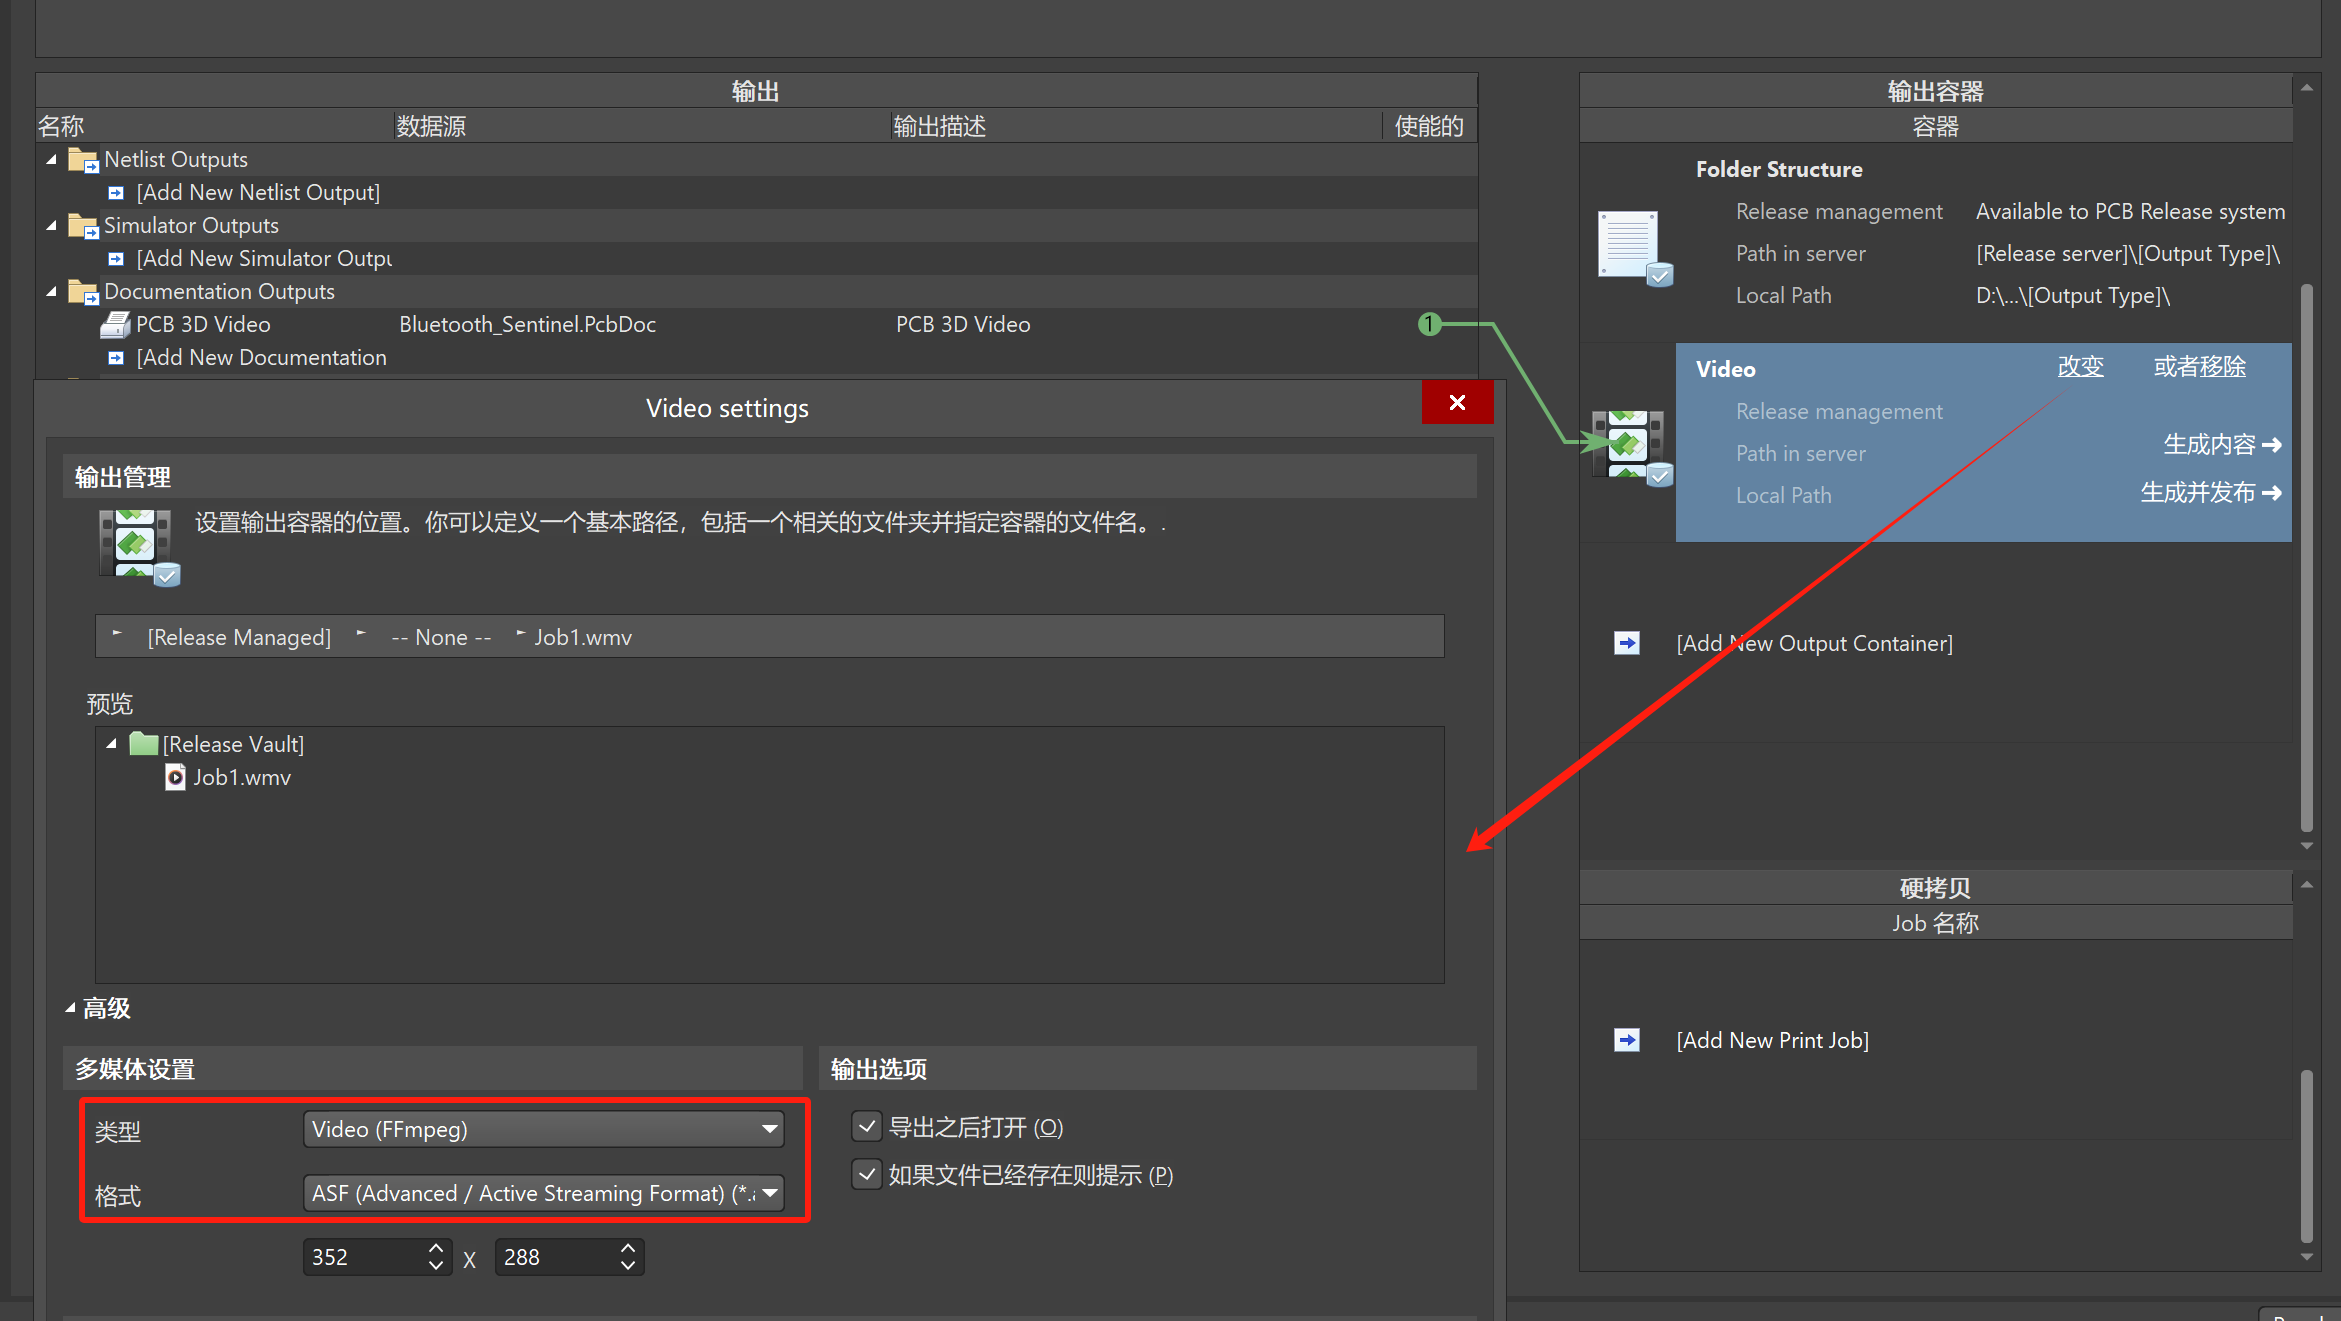Screen dimensions: 2341x1321
Task: Open the ASF format dropdown
Action: click(x=769, y=1193)
